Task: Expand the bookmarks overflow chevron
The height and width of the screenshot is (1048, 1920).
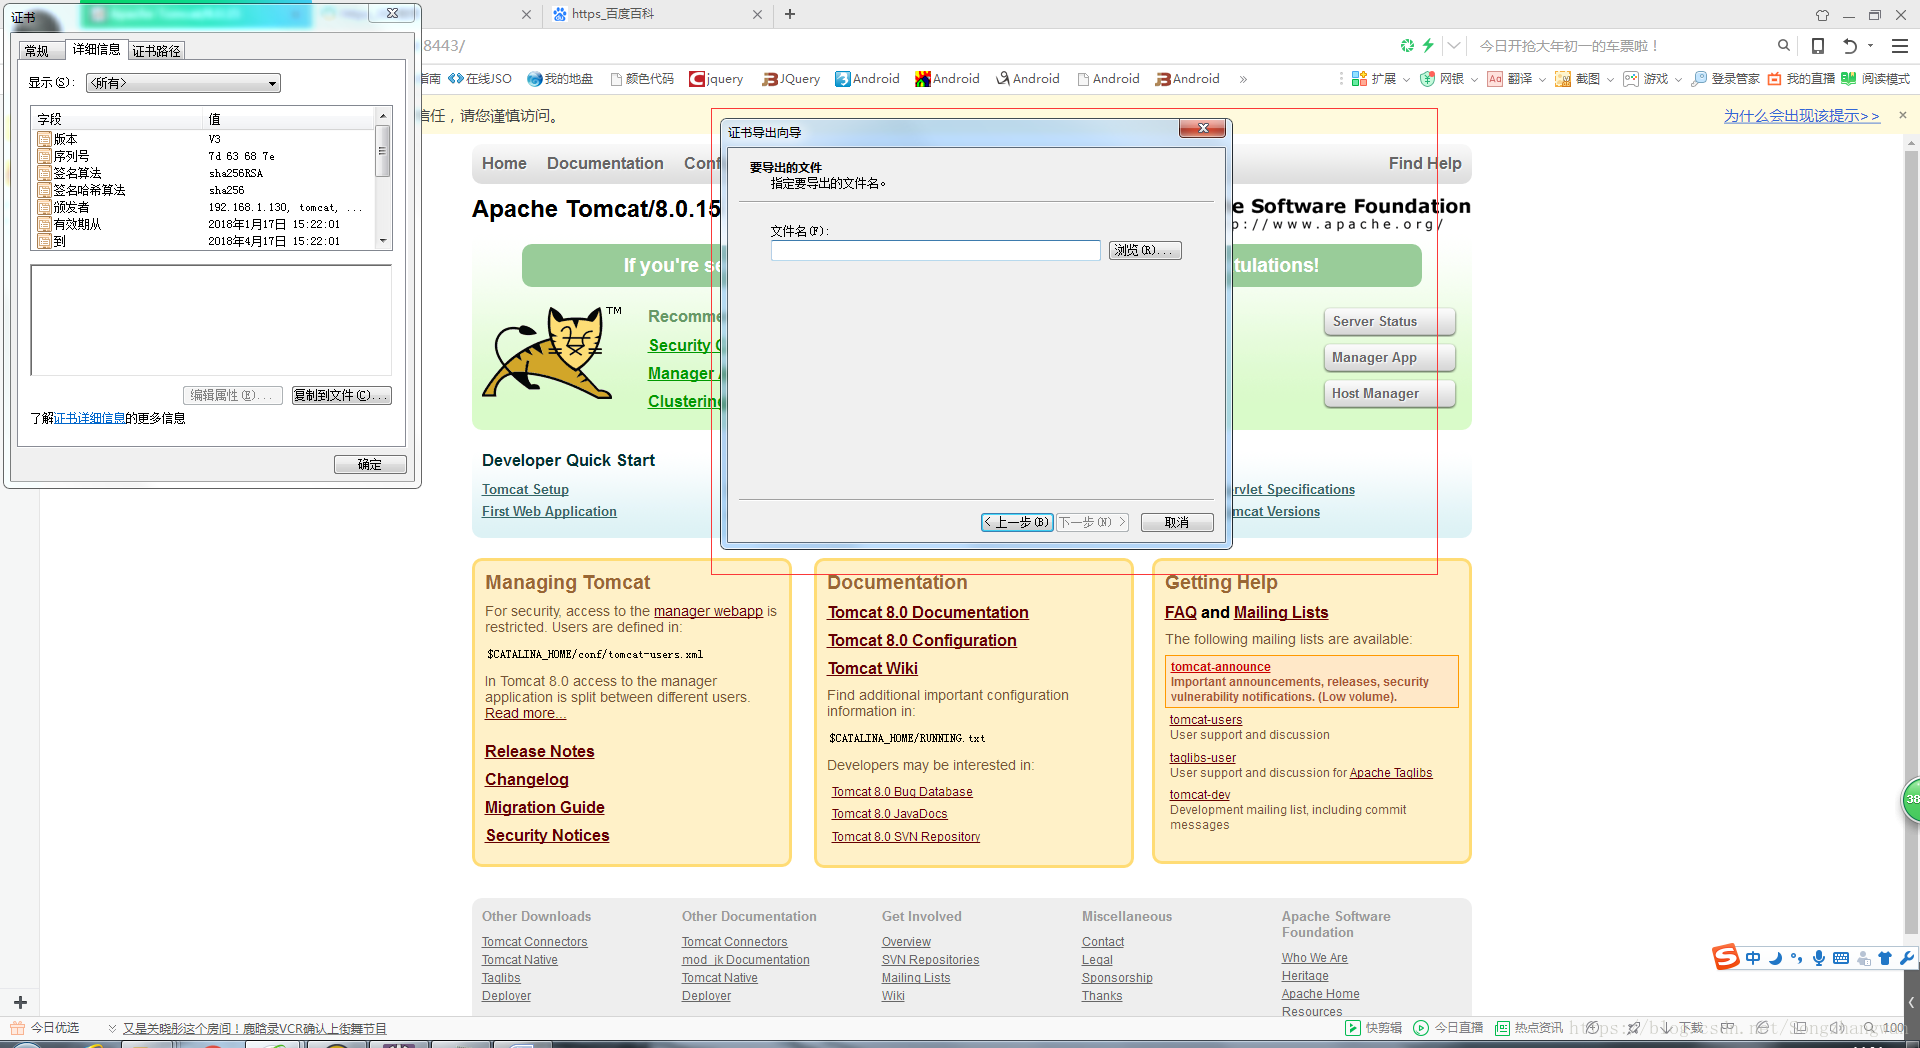Action: (1243, 79)
